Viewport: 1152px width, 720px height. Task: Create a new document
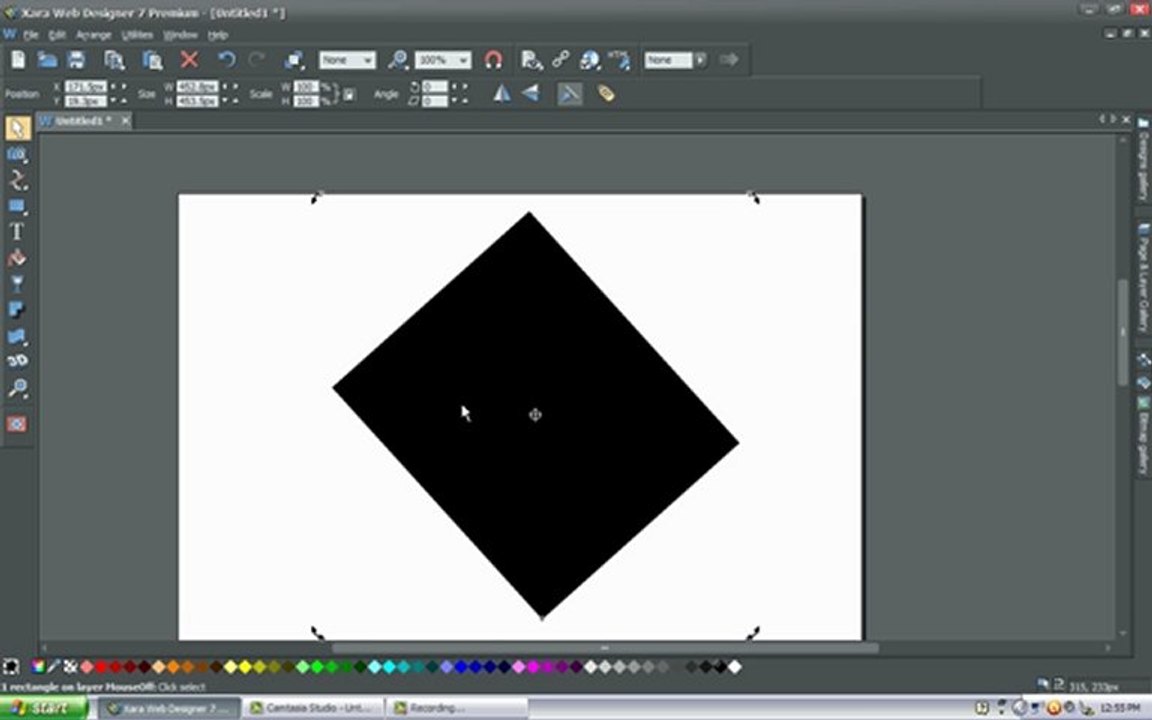(x=18, y=60)
